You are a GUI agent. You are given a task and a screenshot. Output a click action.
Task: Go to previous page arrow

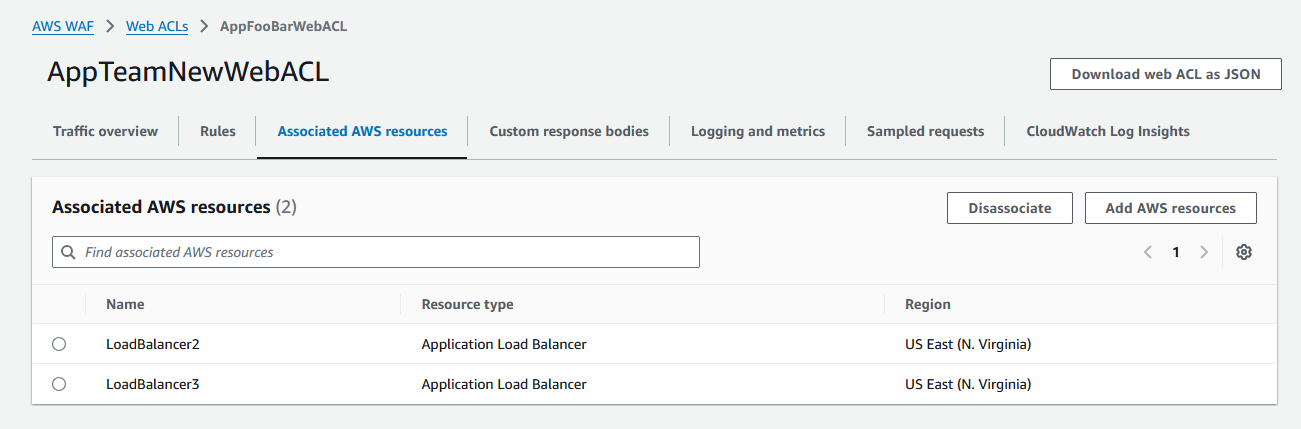click(1148, 252)
